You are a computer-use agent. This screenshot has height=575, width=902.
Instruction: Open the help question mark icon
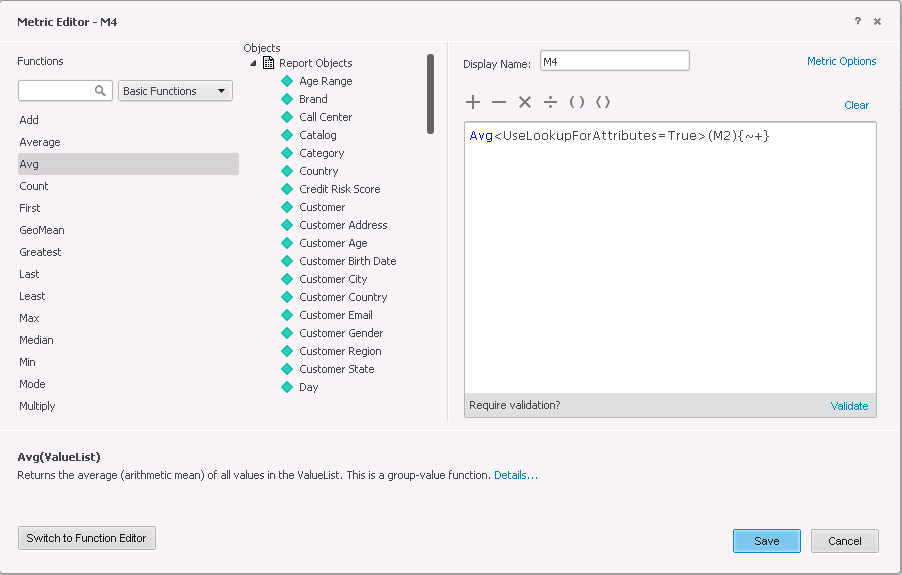coord(858,21)
